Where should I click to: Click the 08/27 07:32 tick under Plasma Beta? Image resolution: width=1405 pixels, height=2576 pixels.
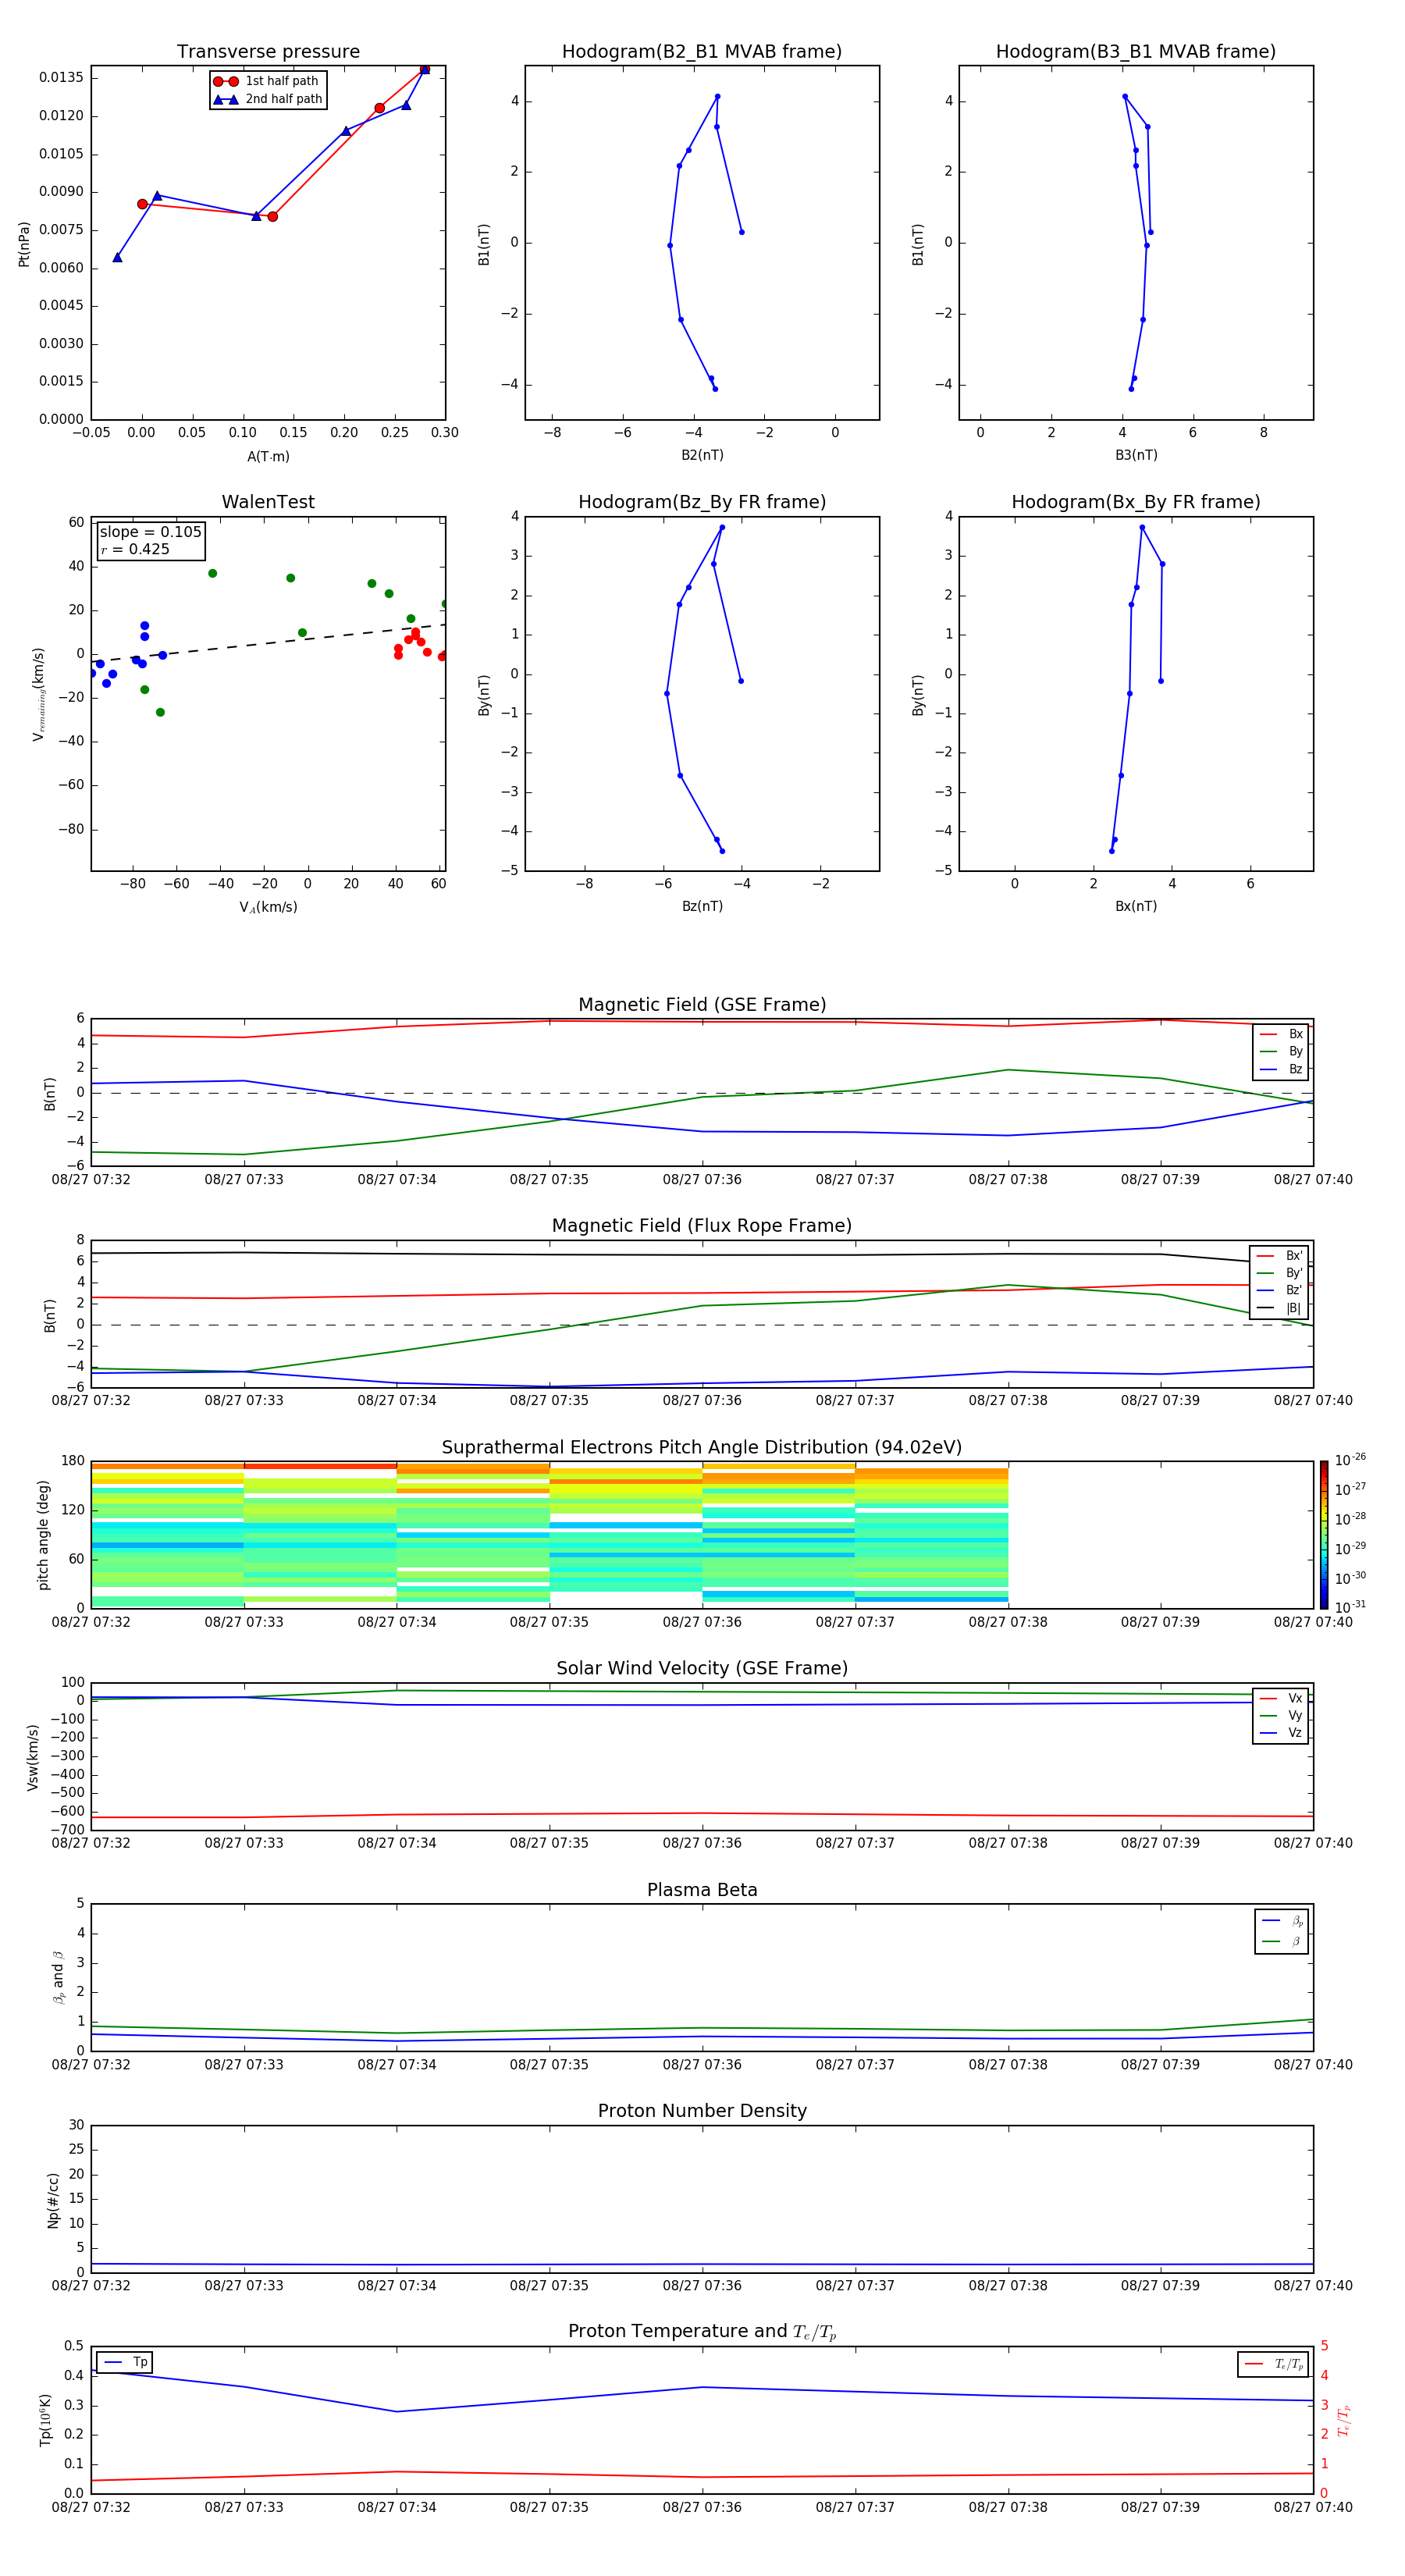[91, 2065]
